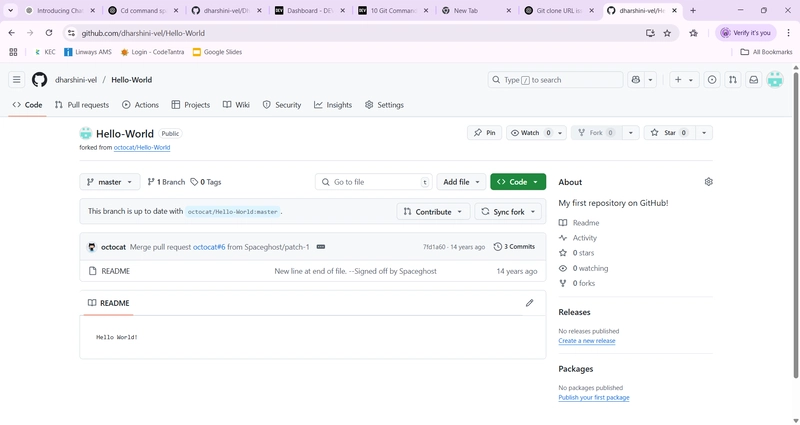Image resolution: width=800 pixels, height=425 pixels.
Task: Switch to the Insights tab
Action: [x=333, y=105]
